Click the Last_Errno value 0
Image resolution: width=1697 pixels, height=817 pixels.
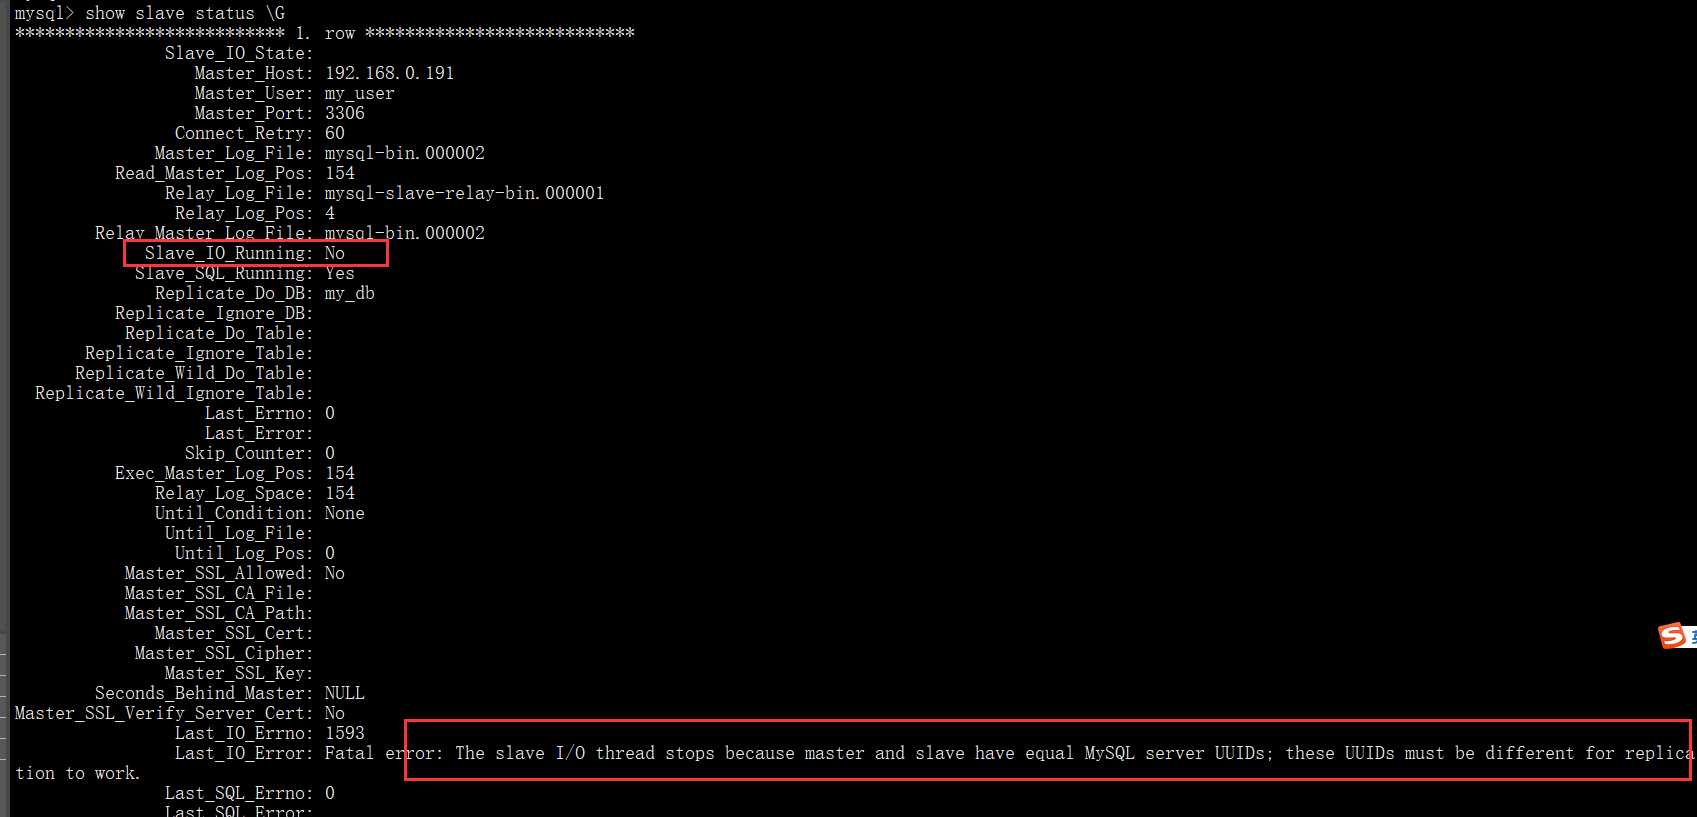coord(330,413)
